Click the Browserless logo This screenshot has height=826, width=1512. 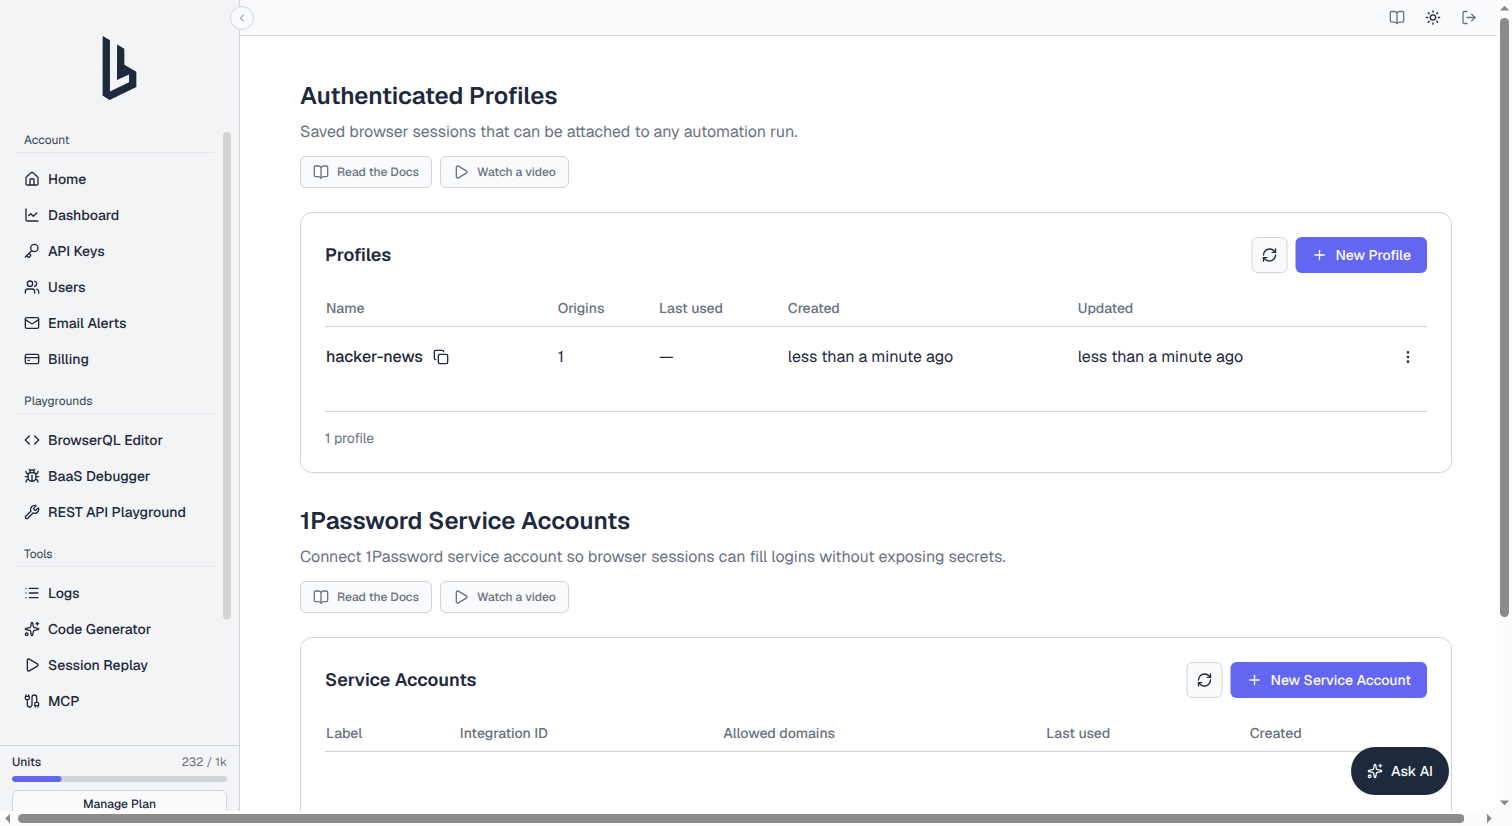(x=119, y=68)
